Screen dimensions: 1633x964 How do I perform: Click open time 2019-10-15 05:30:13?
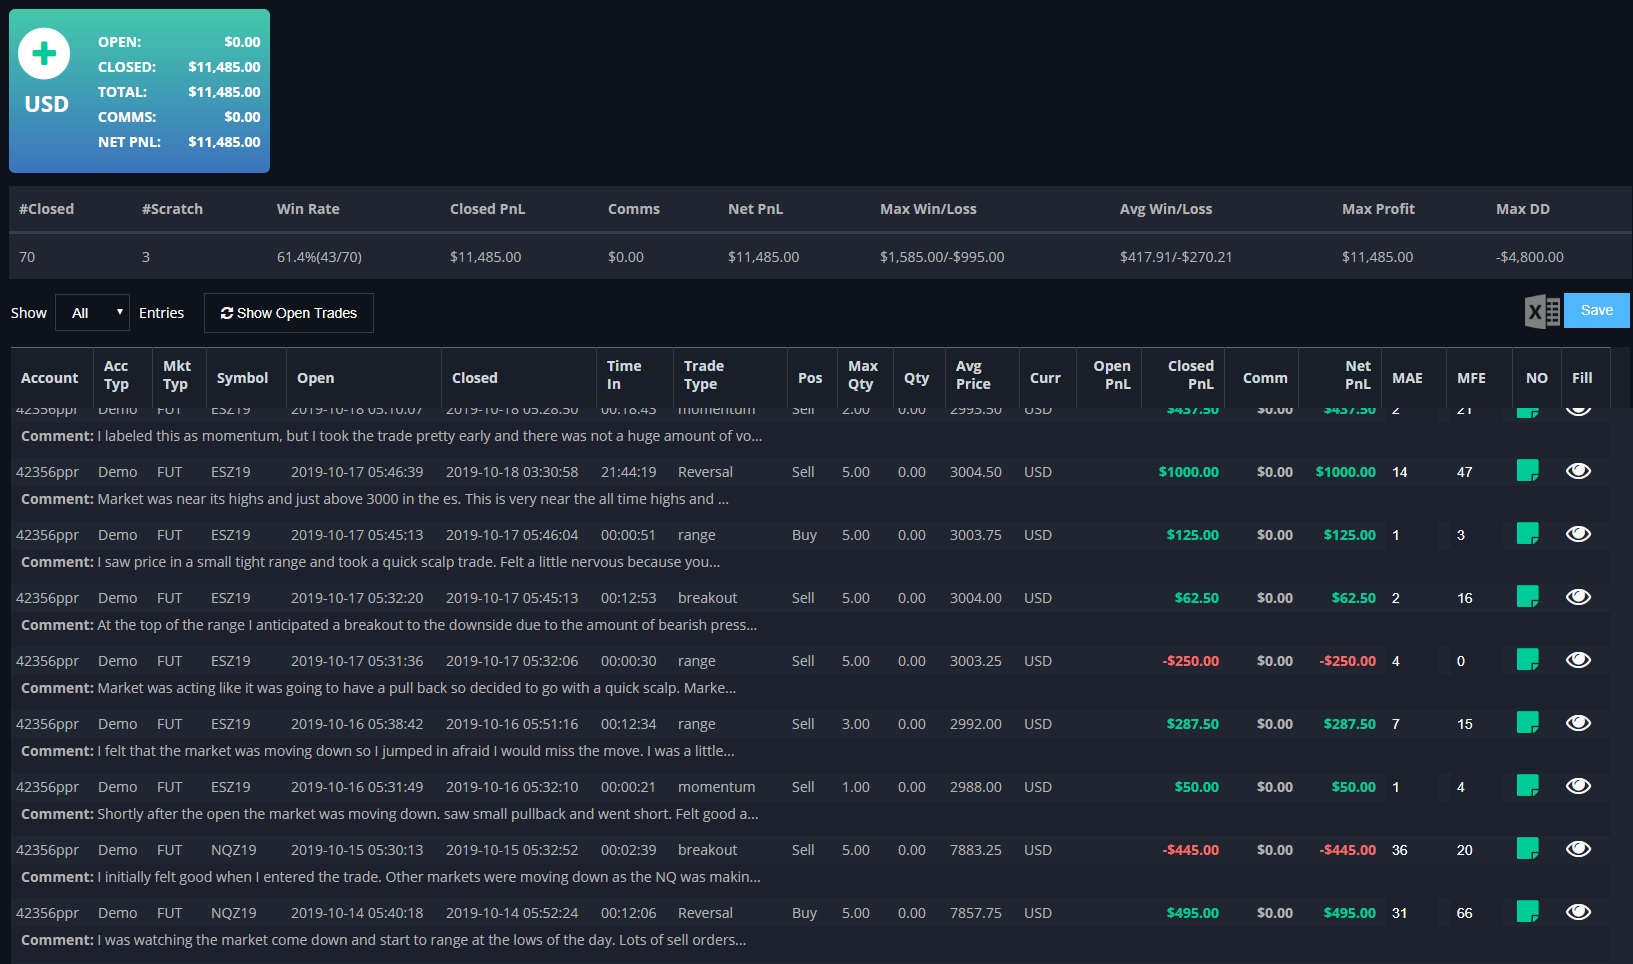click(x=357, y=850)
